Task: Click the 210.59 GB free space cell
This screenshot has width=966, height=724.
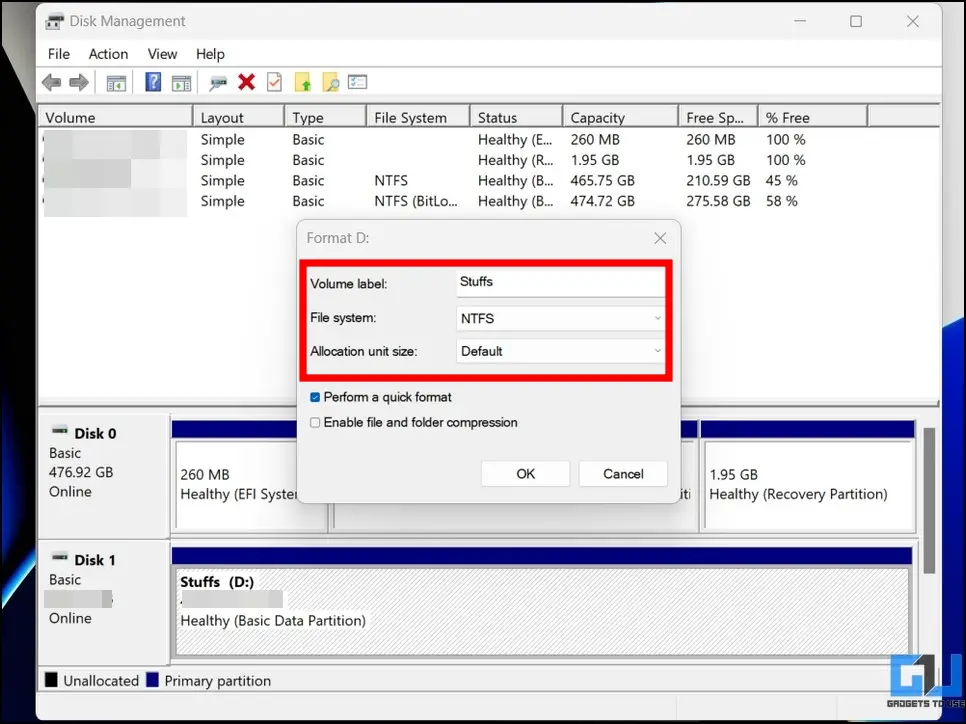Action: (x=718, y=181)
